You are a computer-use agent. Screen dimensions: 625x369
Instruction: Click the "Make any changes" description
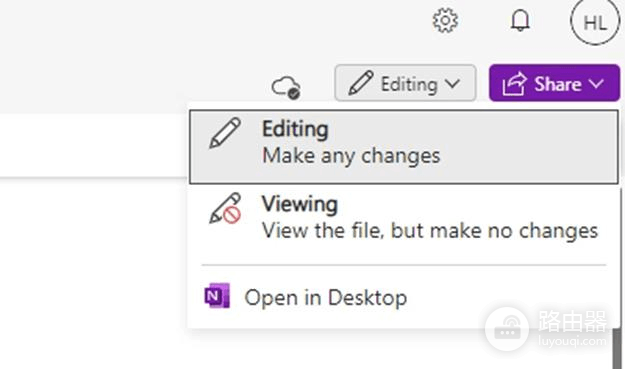(351, 155)
